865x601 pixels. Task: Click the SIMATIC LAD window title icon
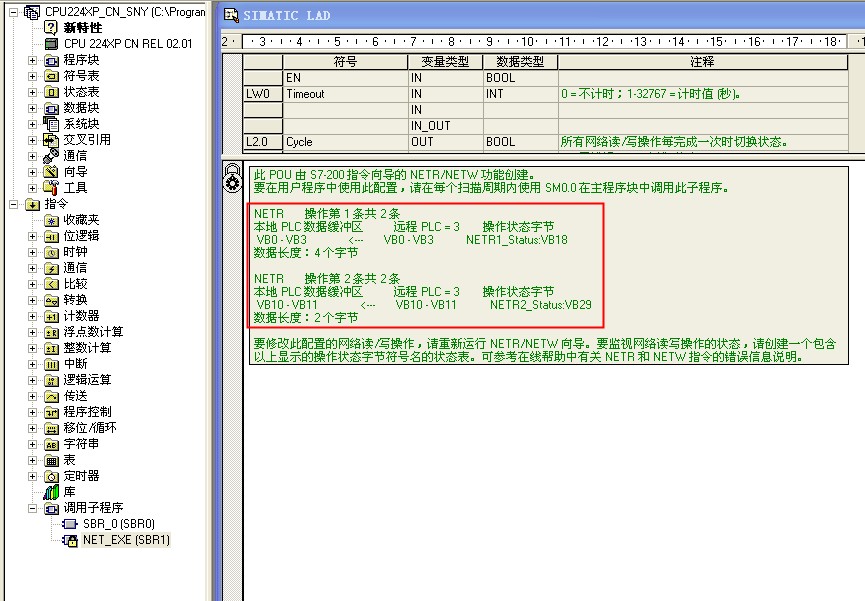tap(231, 15)
